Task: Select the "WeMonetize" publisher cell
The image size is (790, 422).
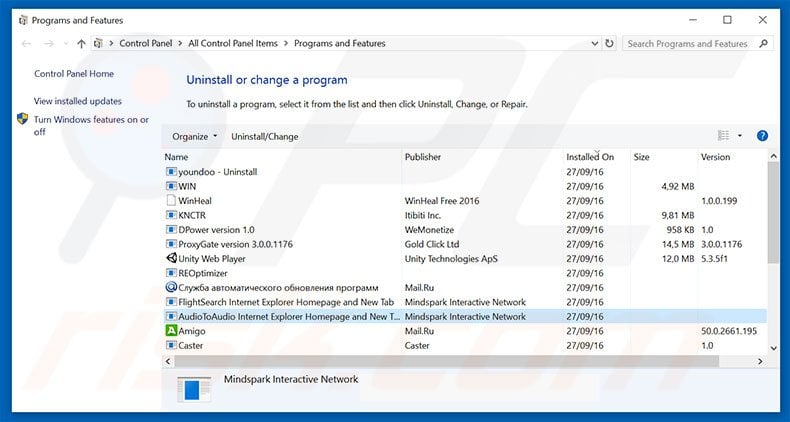Action: click(429, 230)
